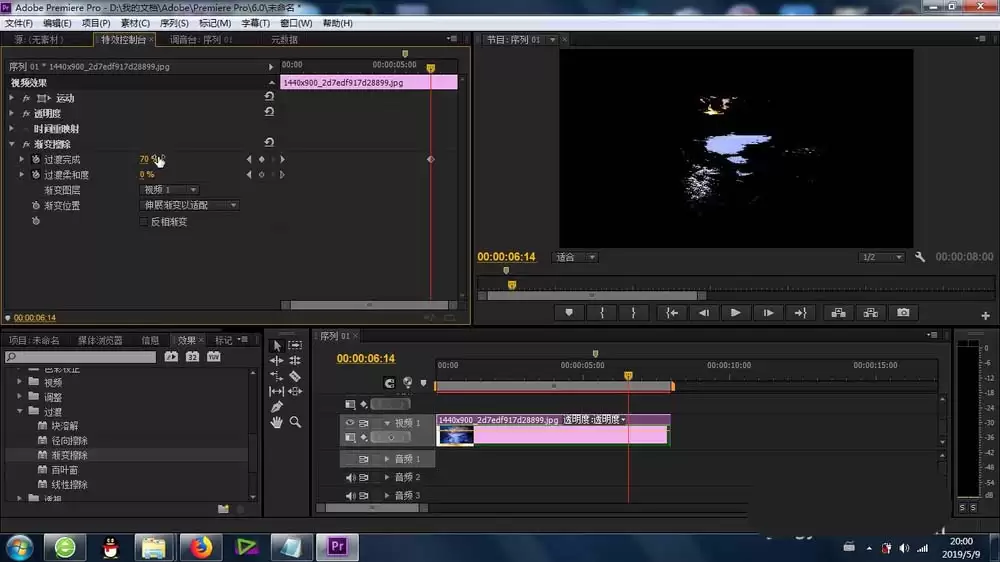Open 适合 zoom level dropdown

tap(575, 257)
